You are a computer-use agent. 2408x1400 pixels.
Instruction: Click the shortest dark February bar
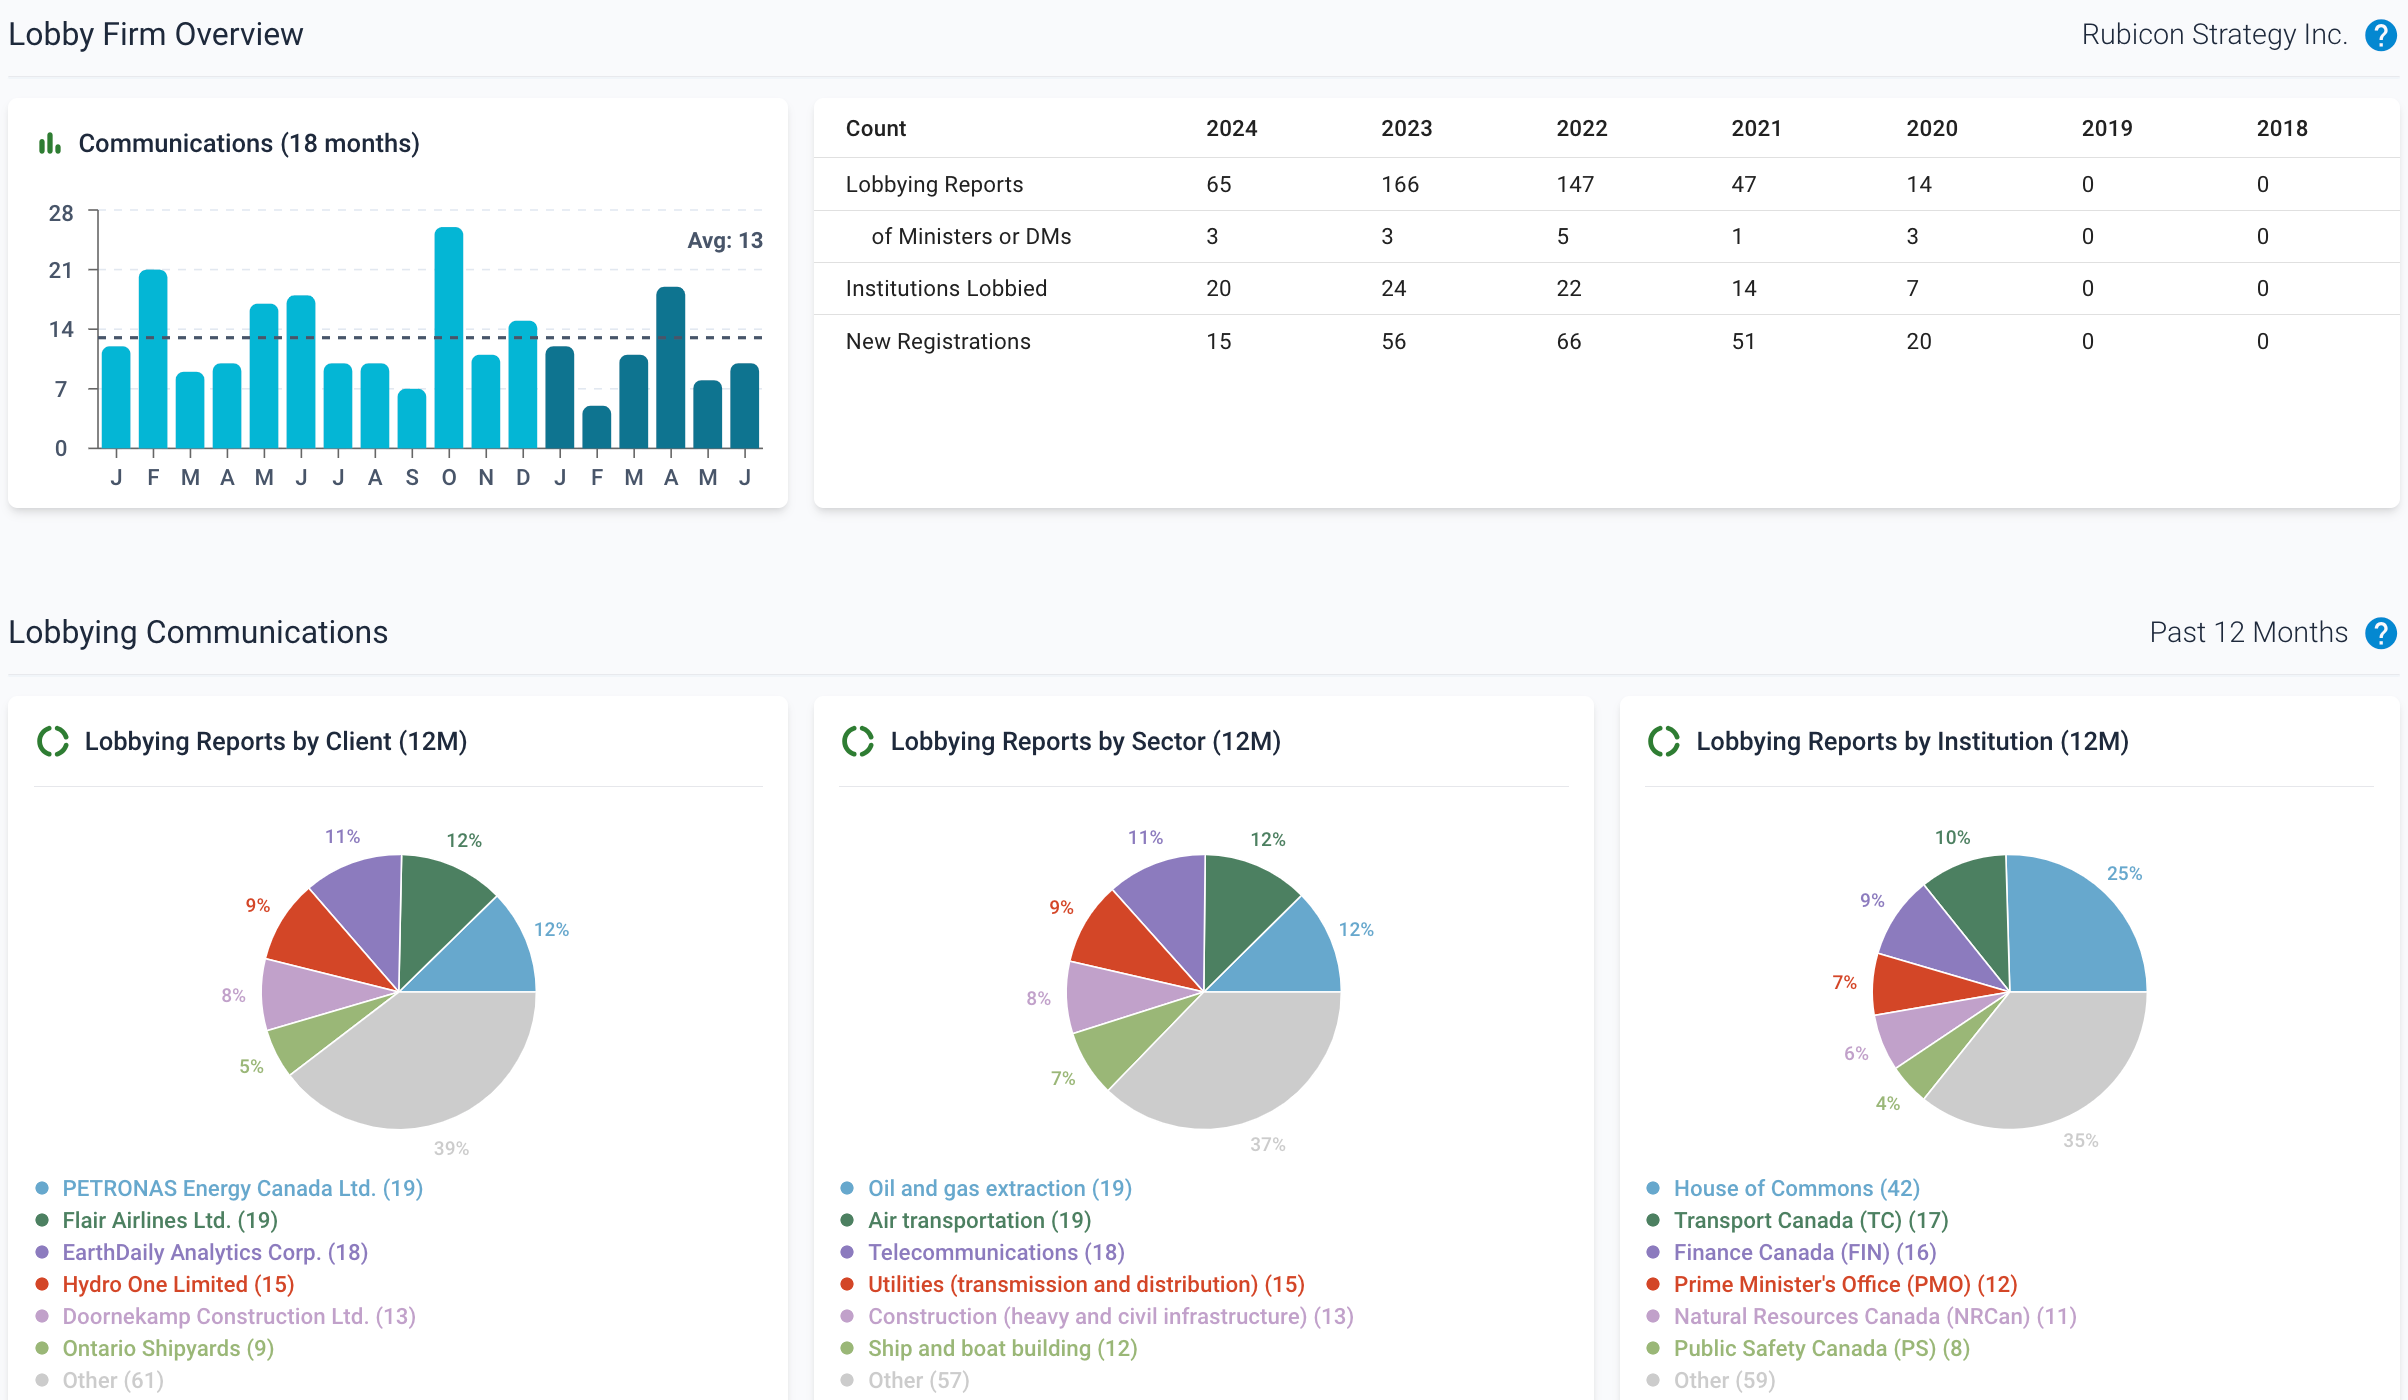[597, 427]
